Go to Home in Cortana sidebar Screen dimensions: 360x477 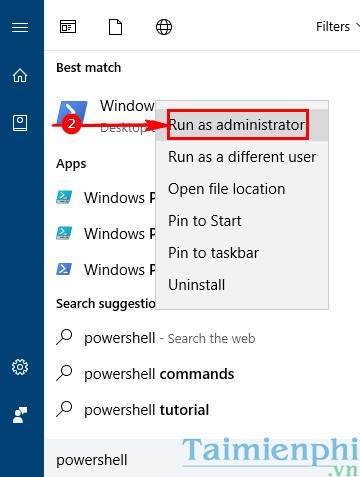click(x=20, y=75)
